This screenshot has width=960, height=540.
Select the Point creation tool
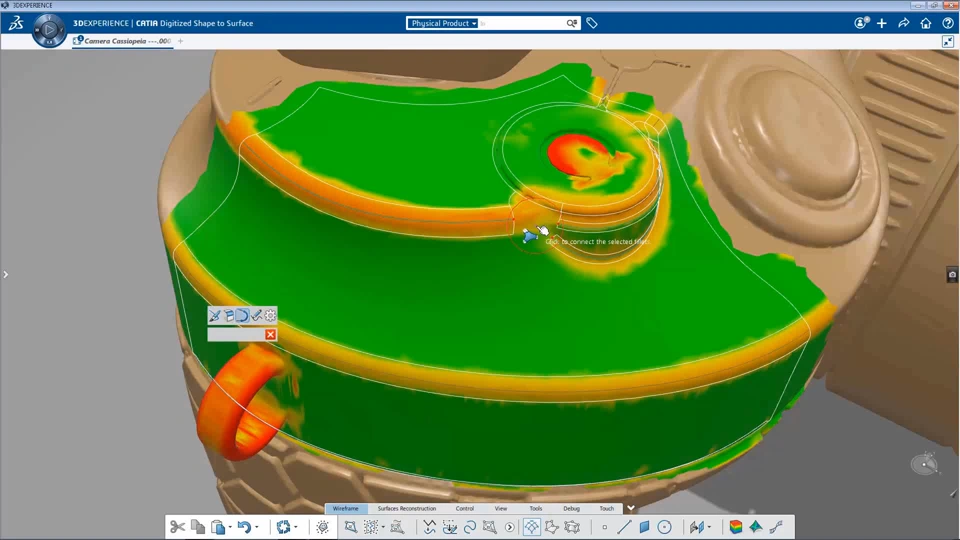(604, 527)
